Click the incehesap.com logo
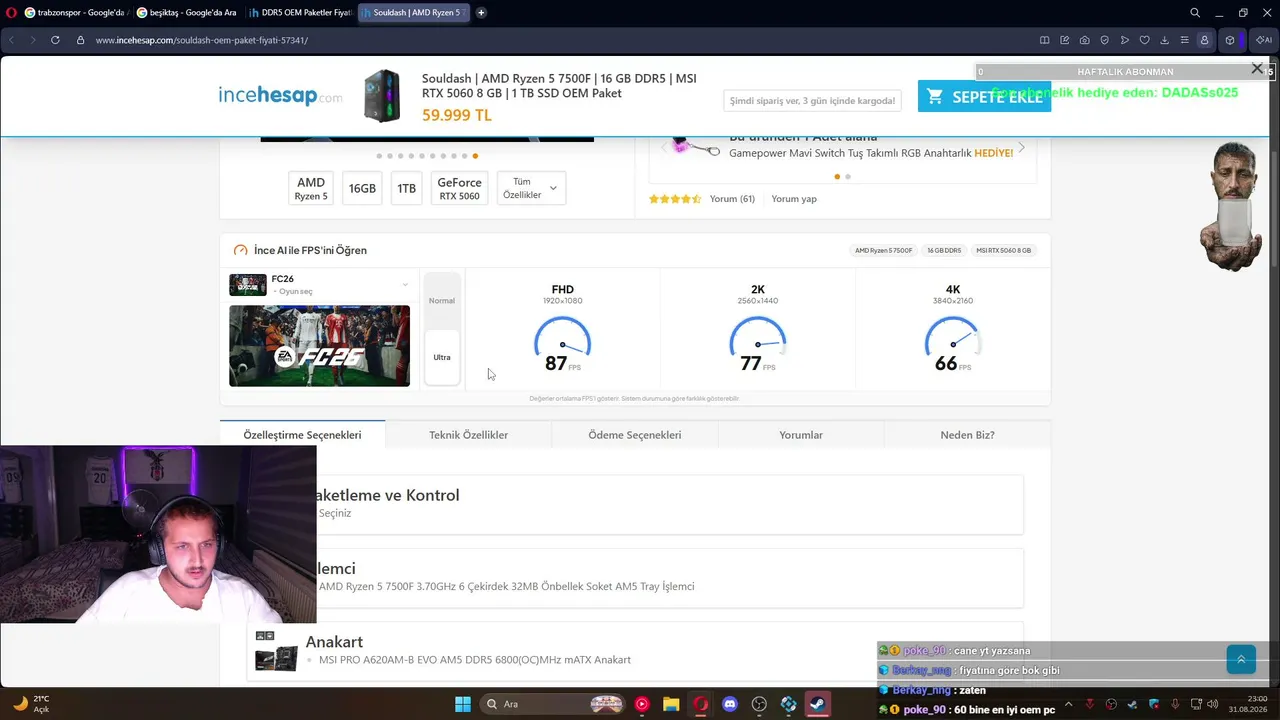 280,96
